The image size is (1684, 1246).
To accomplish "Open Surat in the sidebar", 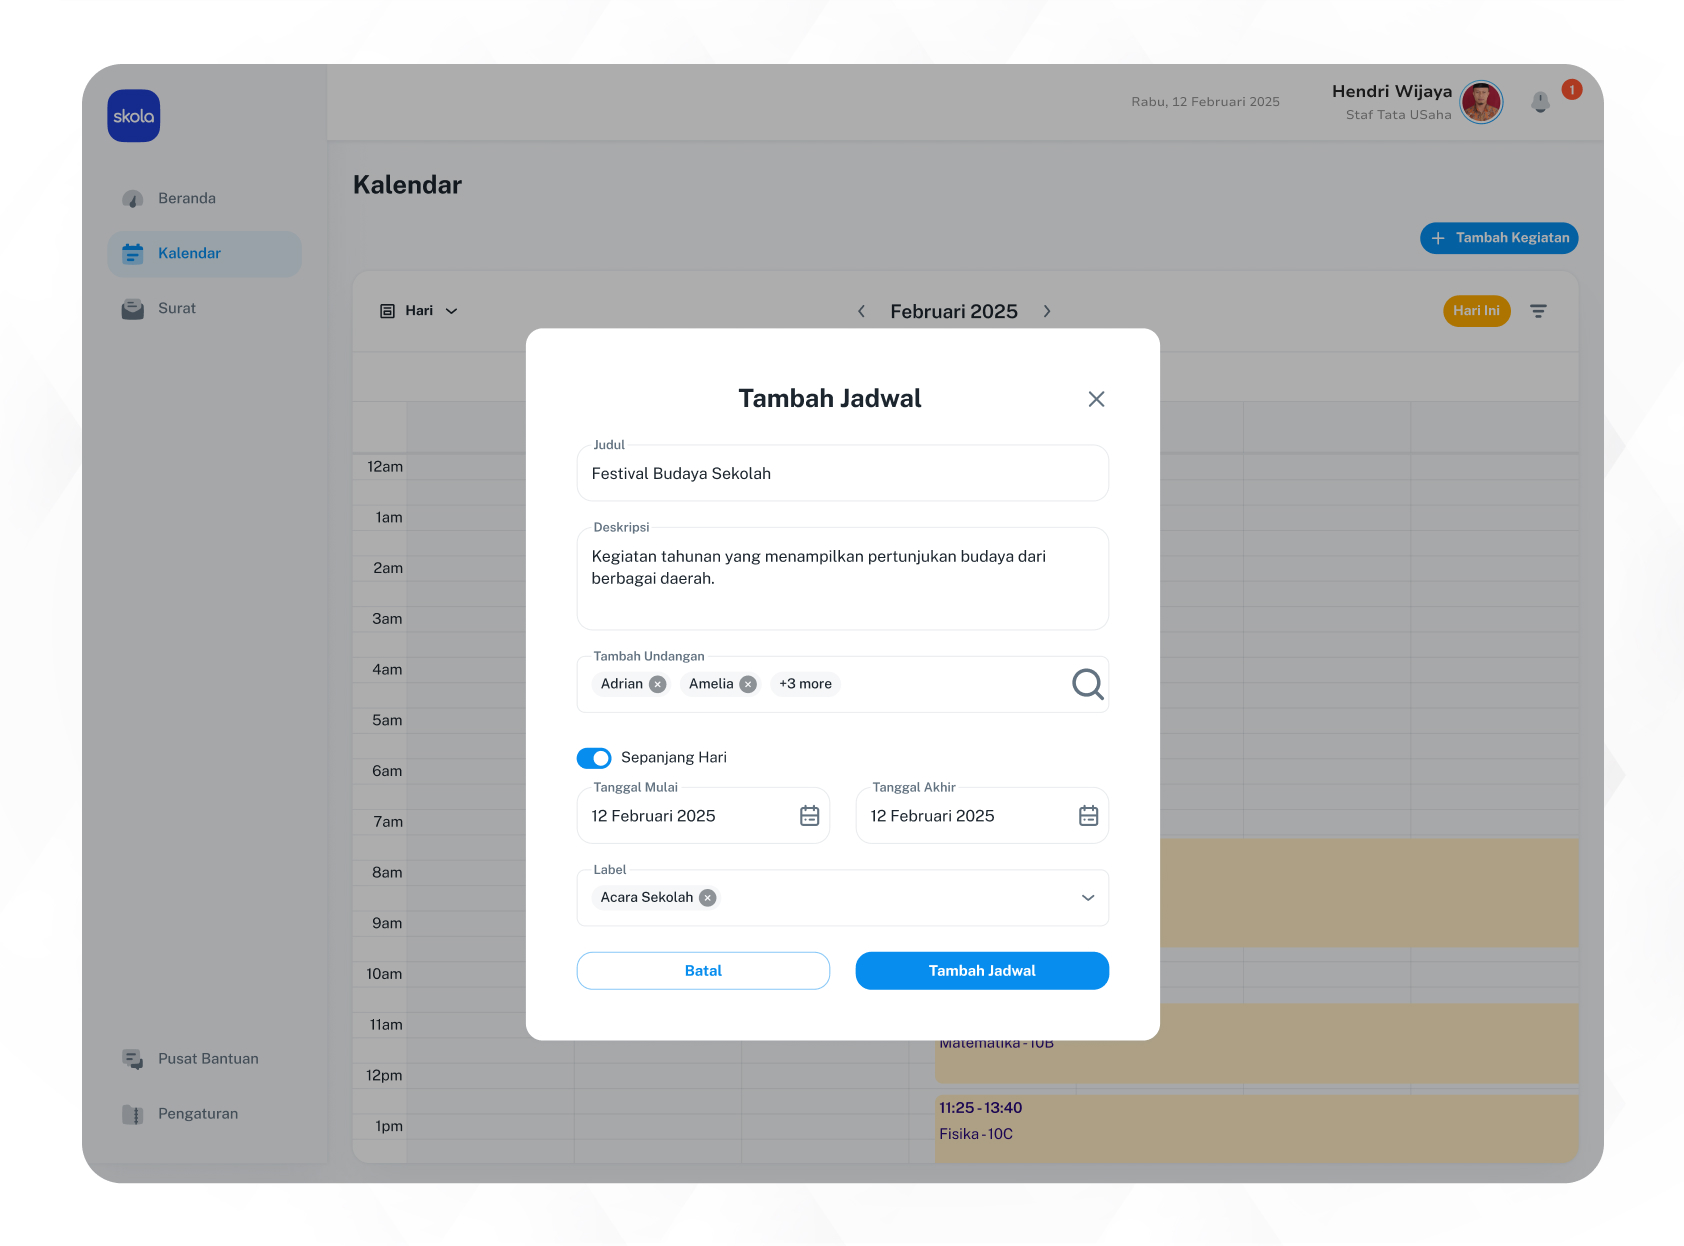I will click(x=177, y=308).
